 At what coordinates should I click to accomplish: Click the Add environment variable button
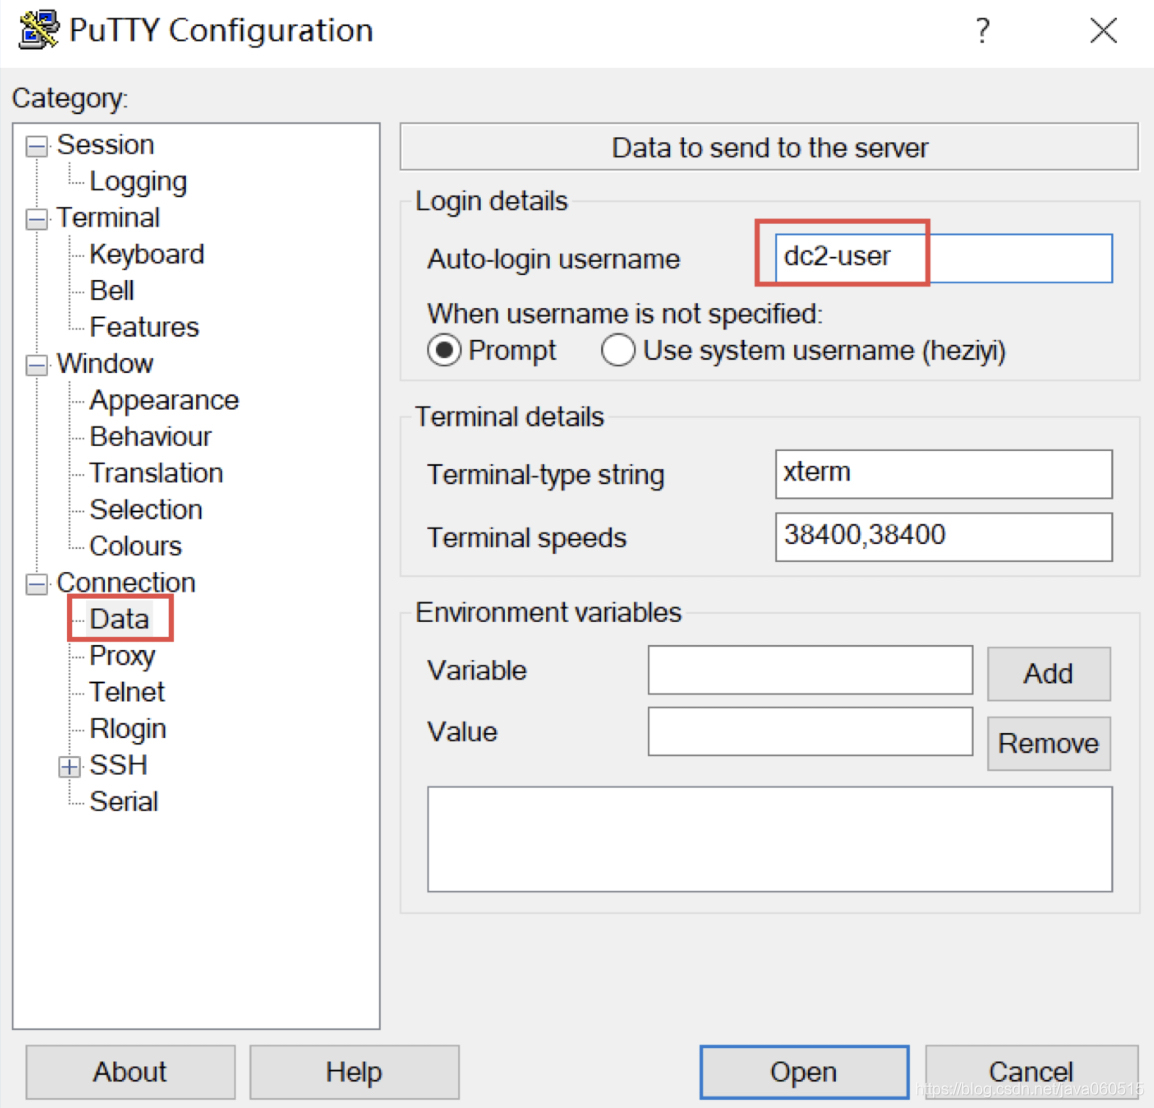pyautogui.click(x=1049, y=674)
